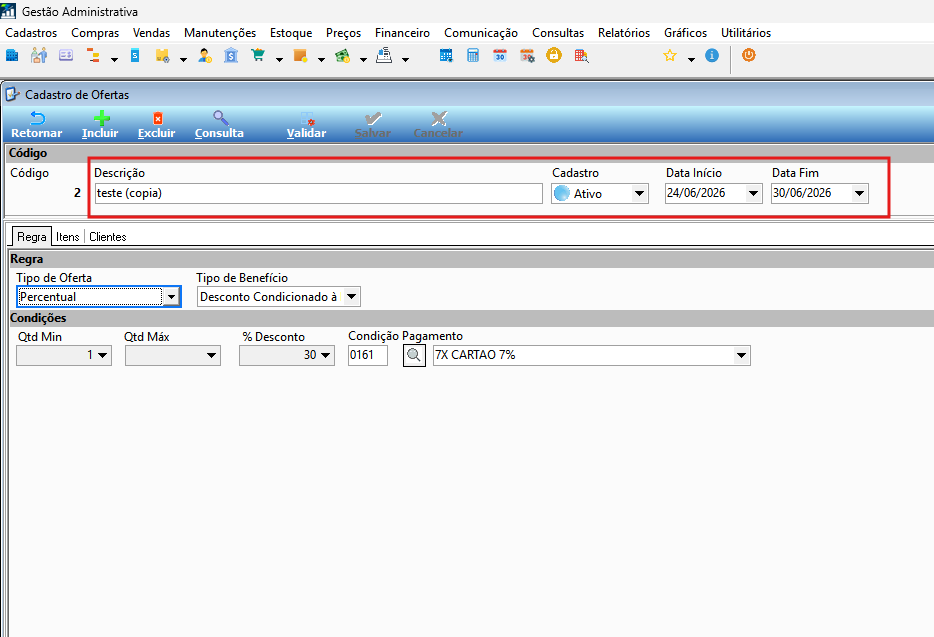The image size is (934, 637).
Task: Open the Qtd Min dropdown
Action: point(103,356)
